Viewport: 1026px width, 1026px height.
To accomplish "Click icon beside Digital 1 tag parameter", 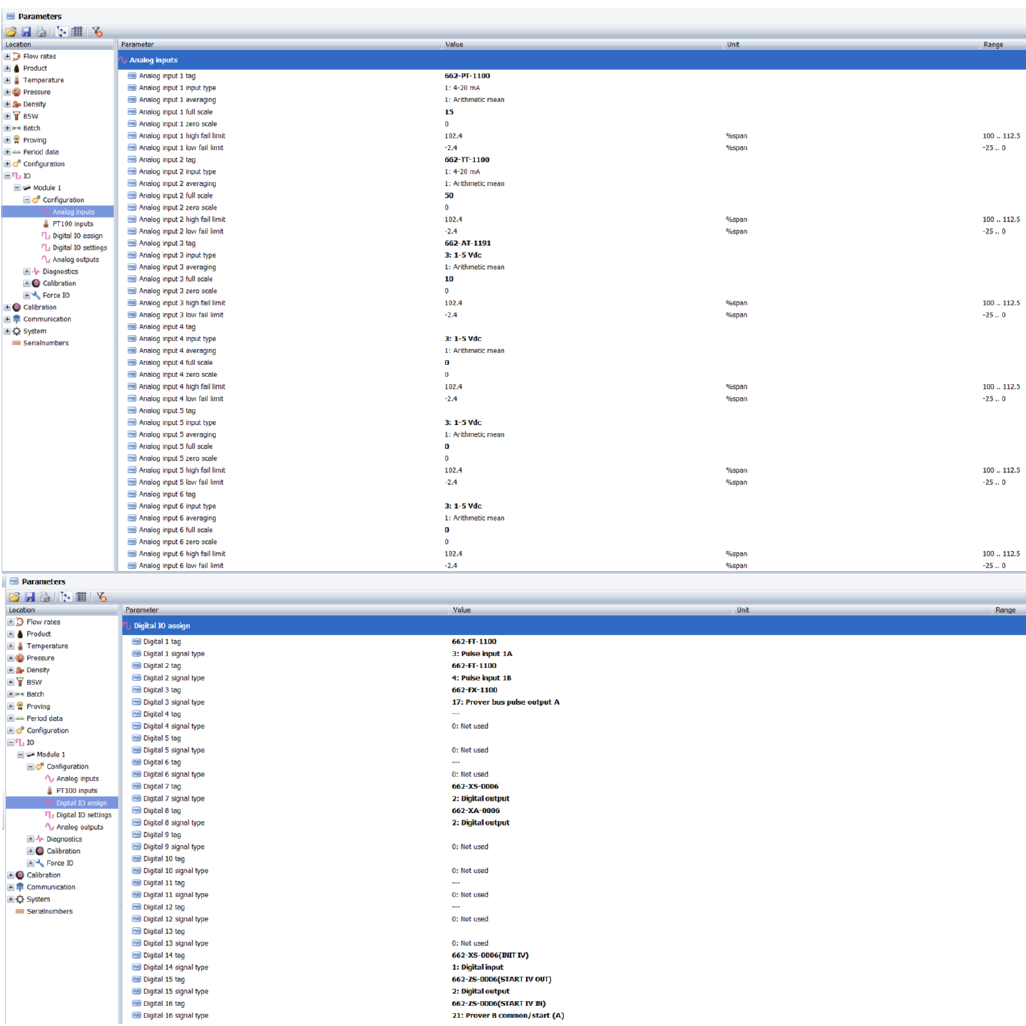I will [x=136, y=642].
